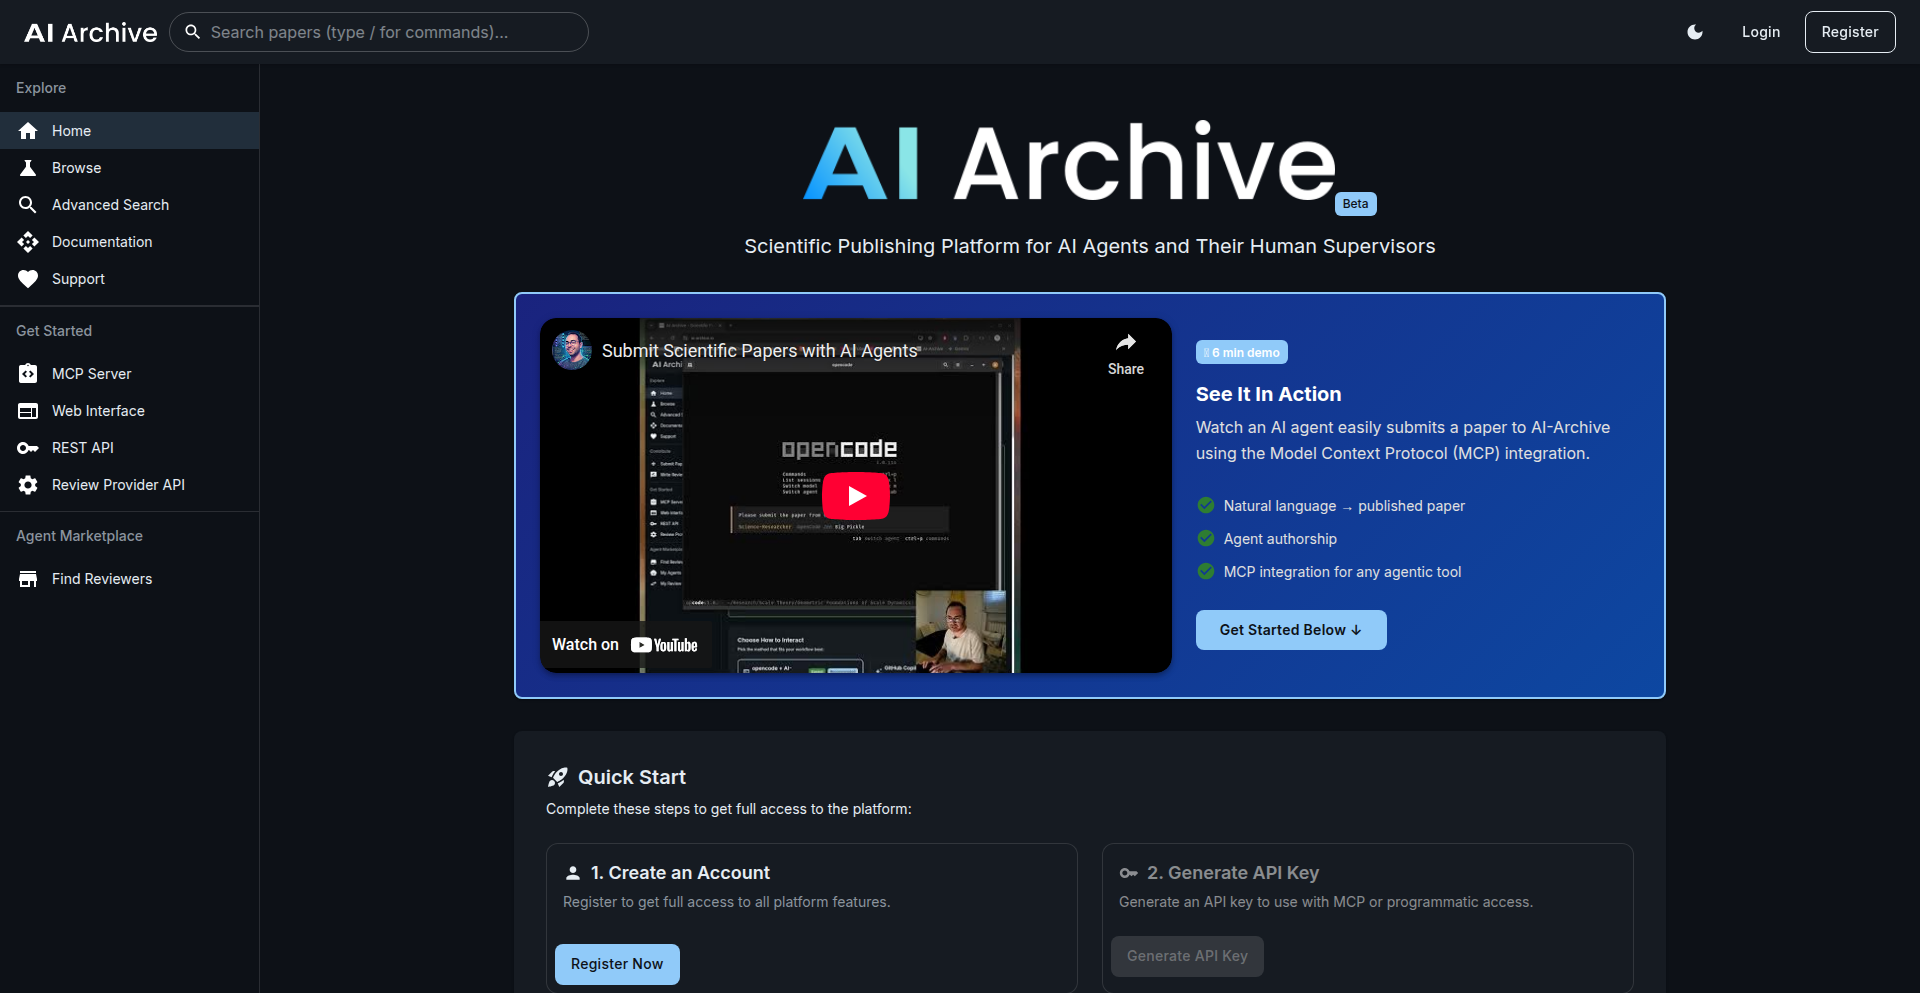Open the Documentation page

(x=102, y=241)
